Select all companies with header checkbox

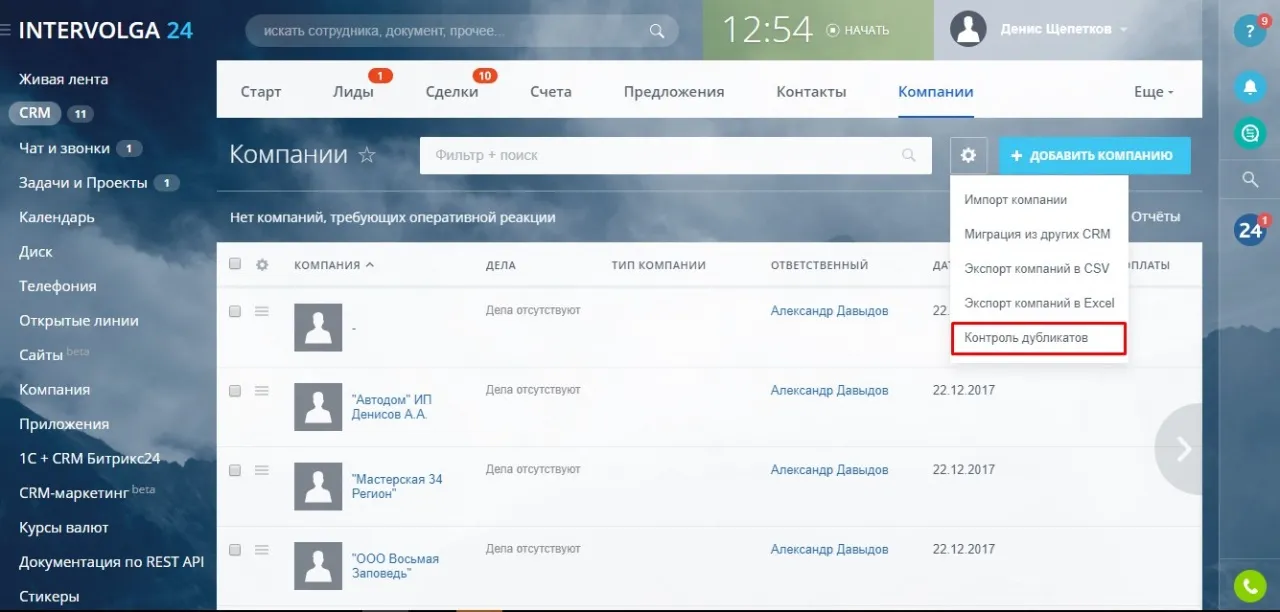coord(234,263)
